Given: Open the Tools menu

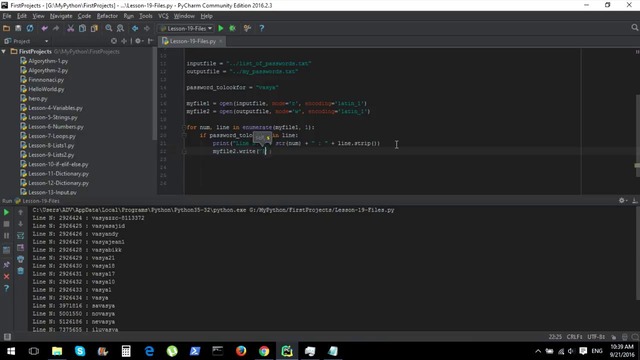Looking at the screenshot, I should (x=146, y=16).
